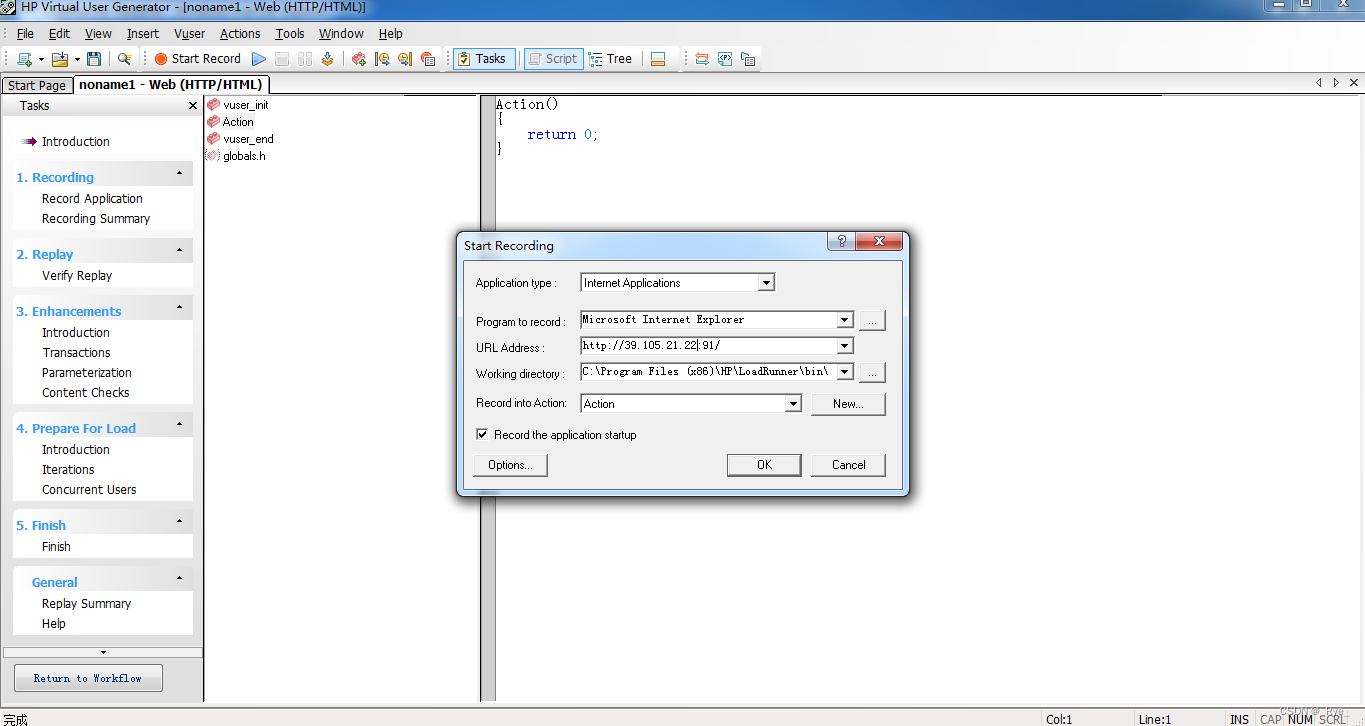Switch to Script view

click(552, 59)
